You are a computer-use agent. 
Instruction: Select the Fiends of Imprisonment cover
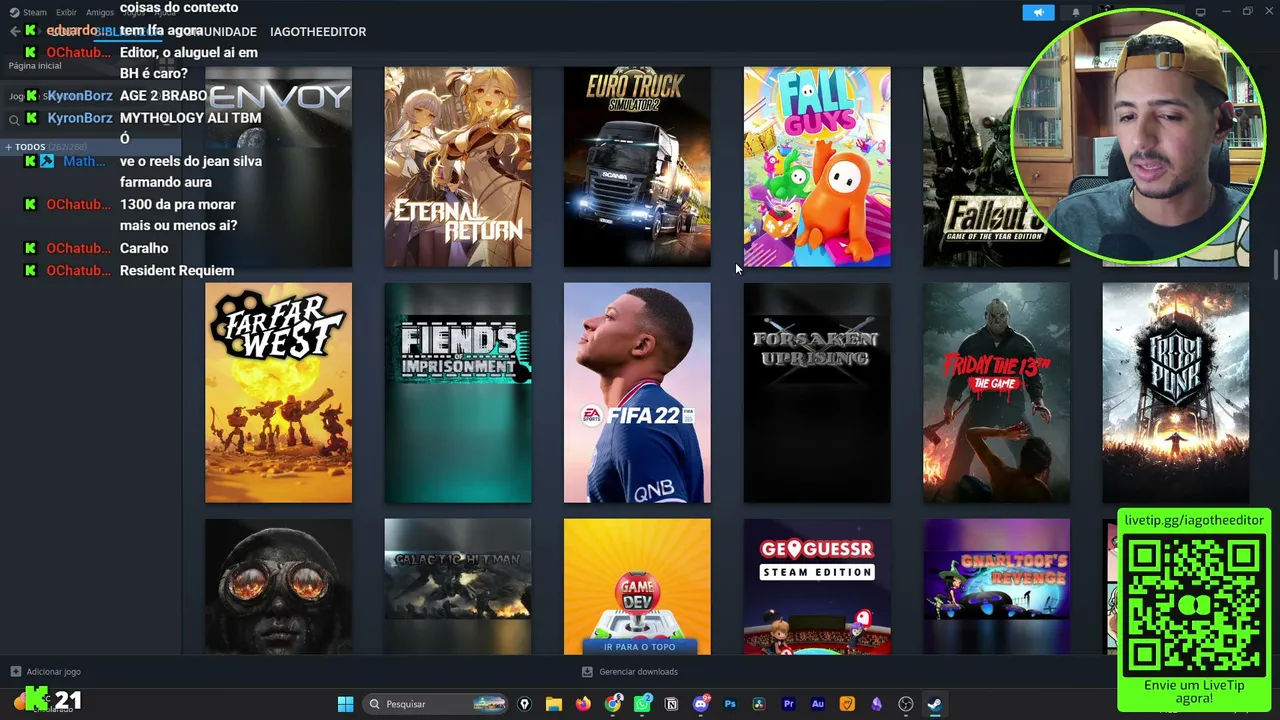[458, 393]
